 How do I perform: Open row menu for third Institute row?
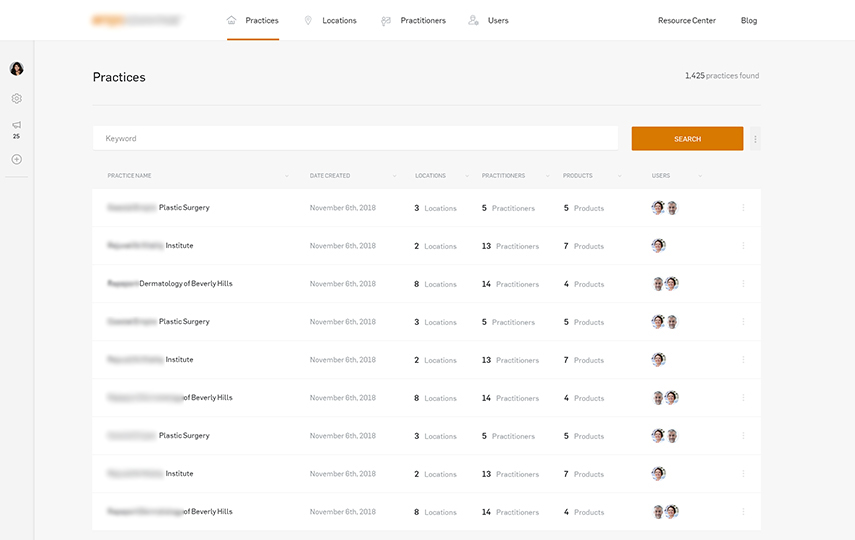point(743,473)
